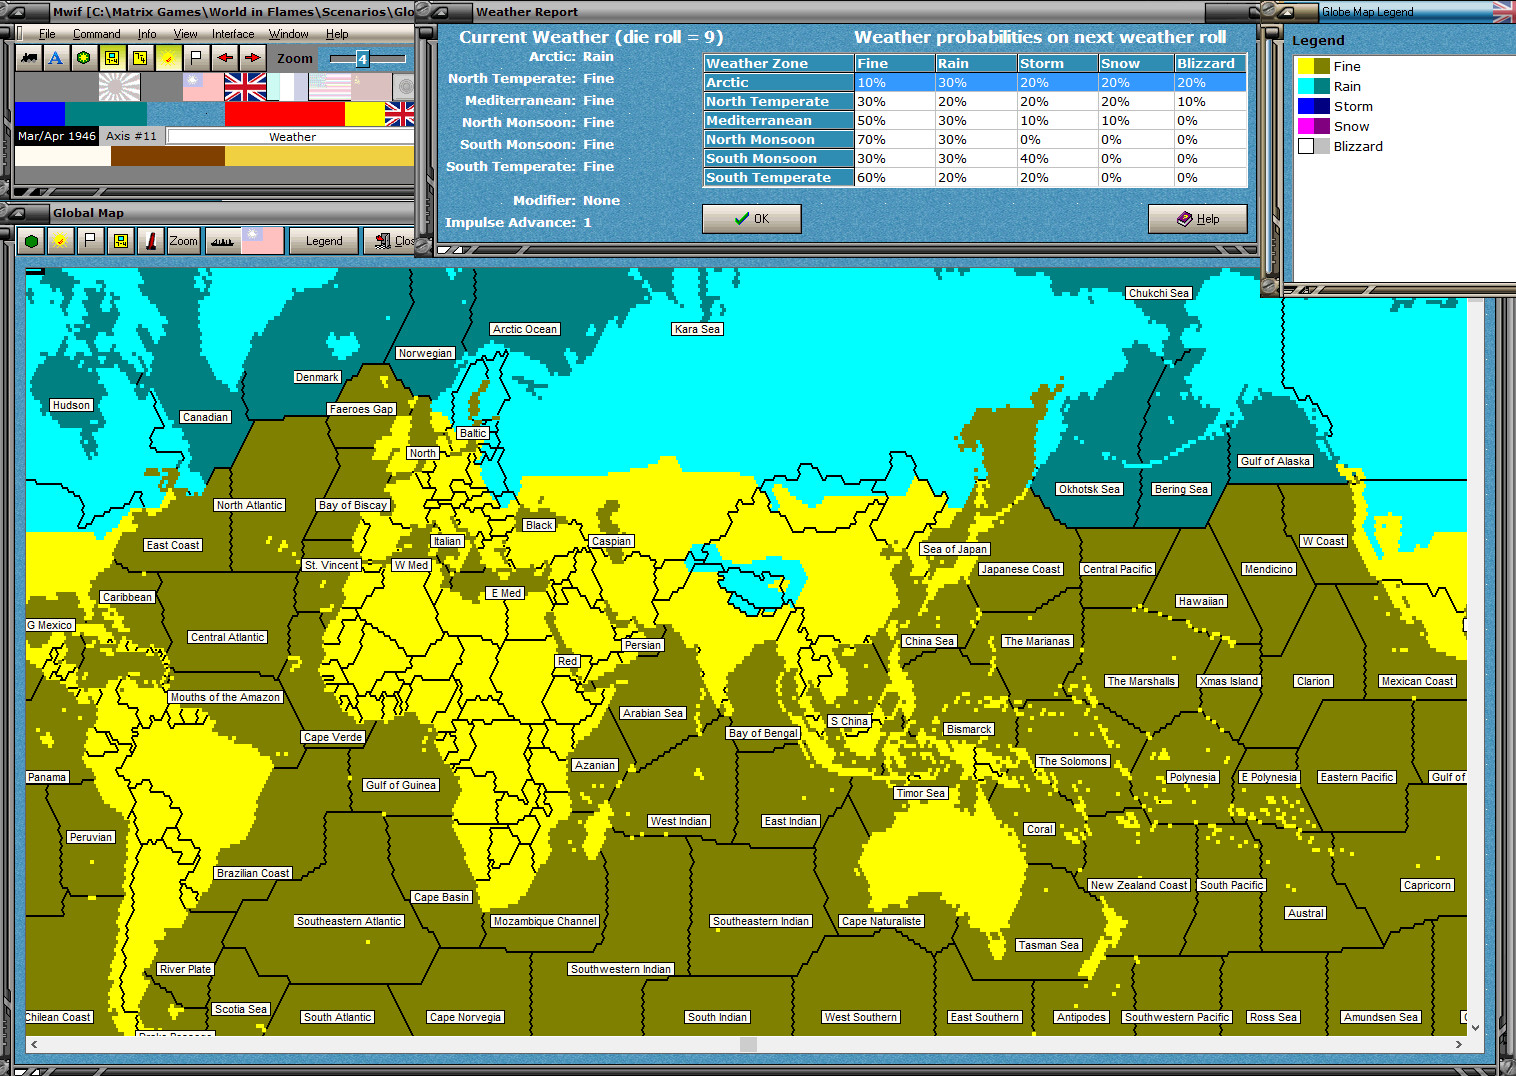
Task: Click OK in the Weather Report
Action: point(752,219)
